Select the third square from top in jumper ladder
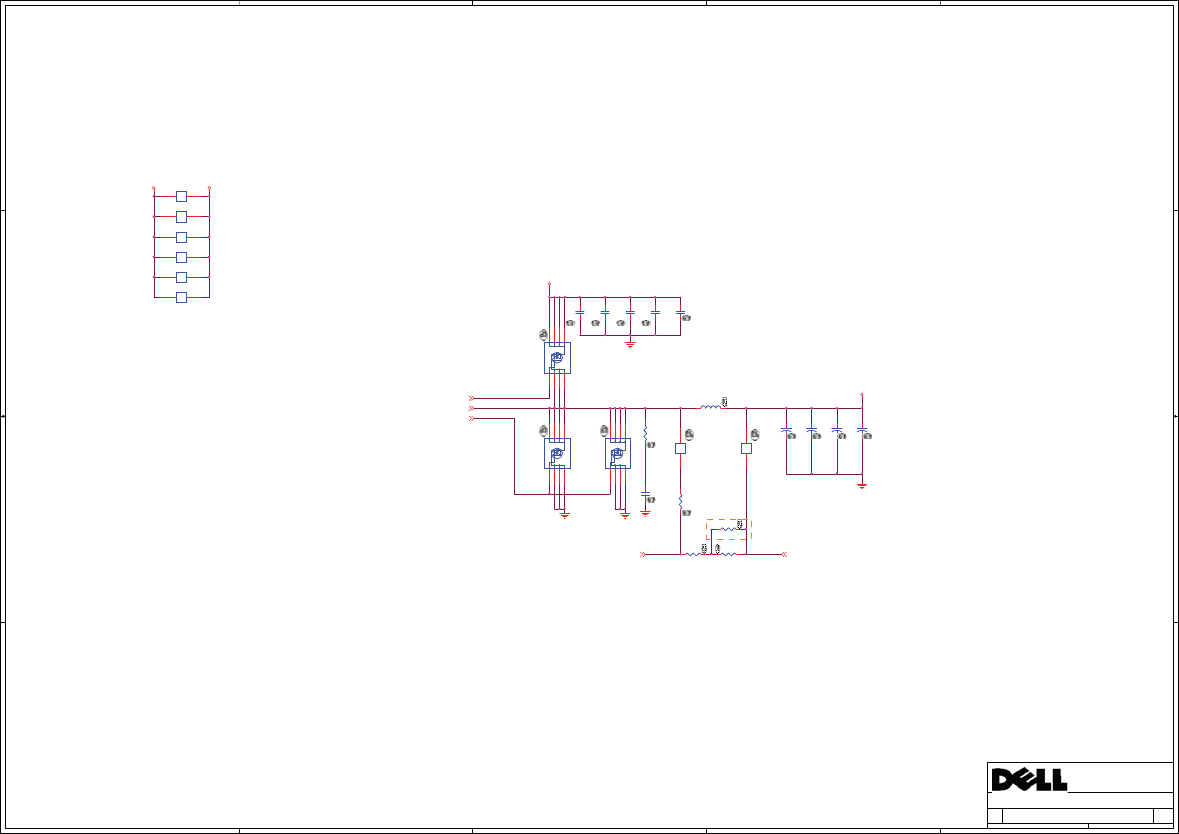The height and width of the screenshot is (834, 1179). pyautogui.click(x=181, y=238)
